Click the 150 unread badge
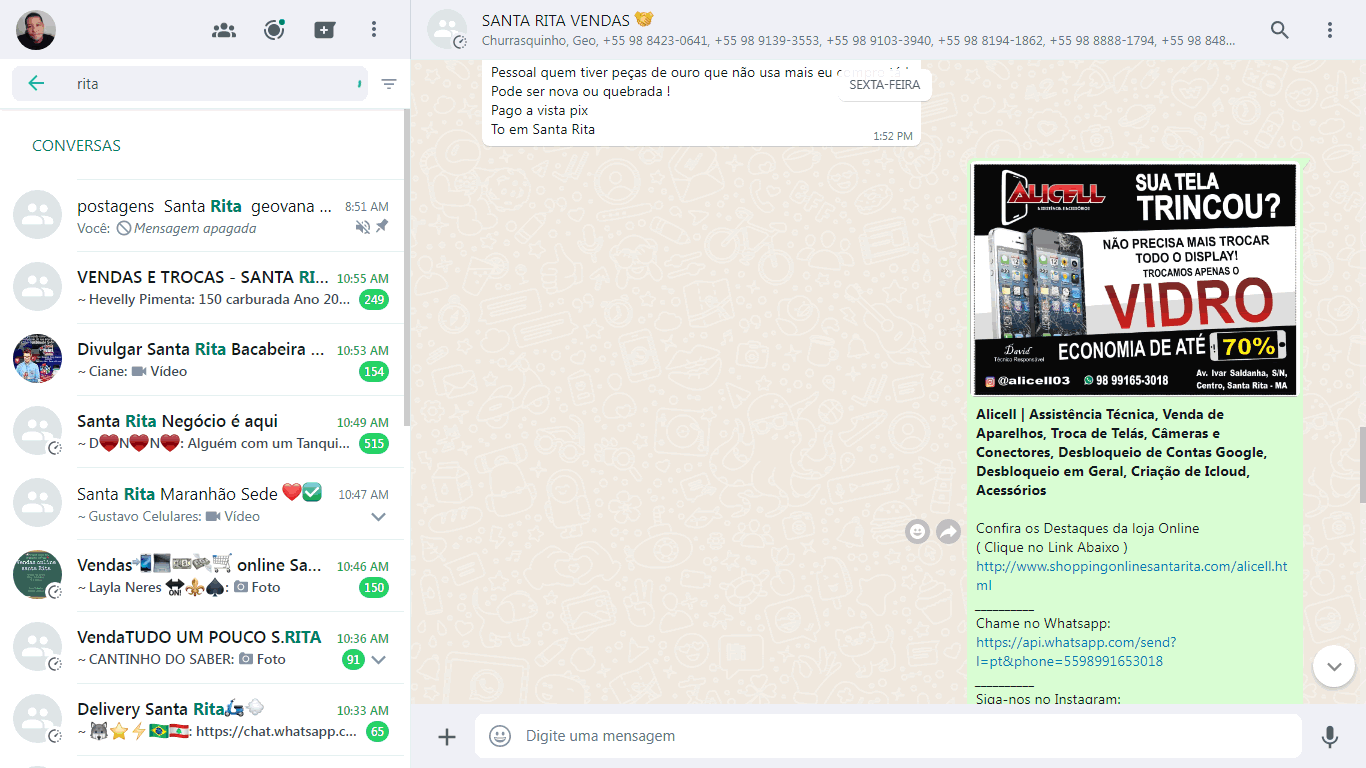Viewport: 1366px width, 768px height. pos(375,588)
